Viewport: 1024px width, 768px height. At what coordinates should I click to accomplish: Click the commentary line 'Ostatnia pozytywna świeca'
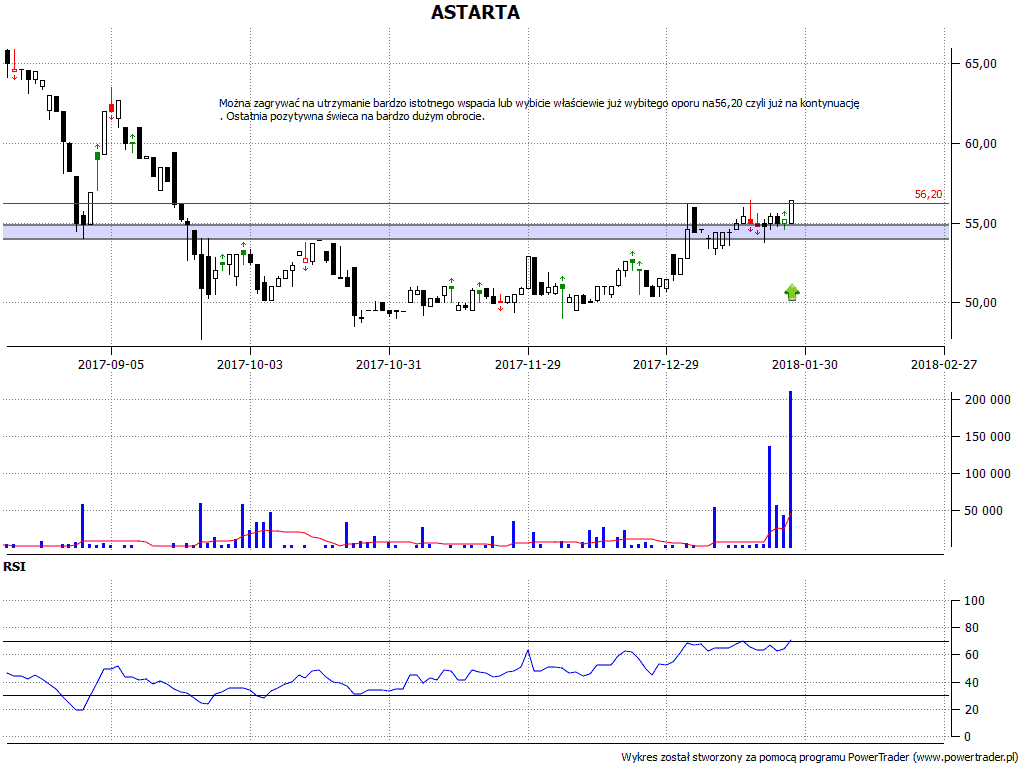pos(355,117)
